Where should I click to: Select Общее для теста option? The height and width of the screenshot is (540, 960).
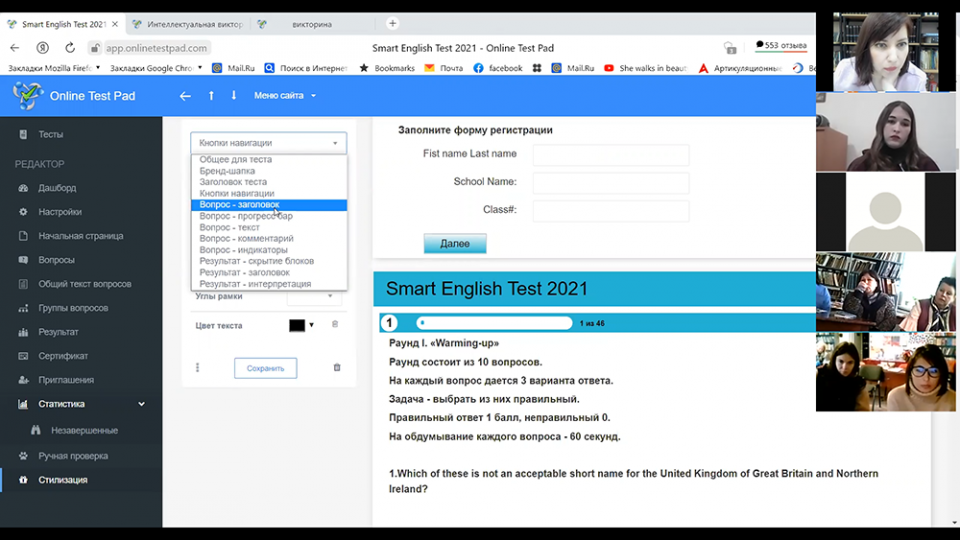[269, 159]
